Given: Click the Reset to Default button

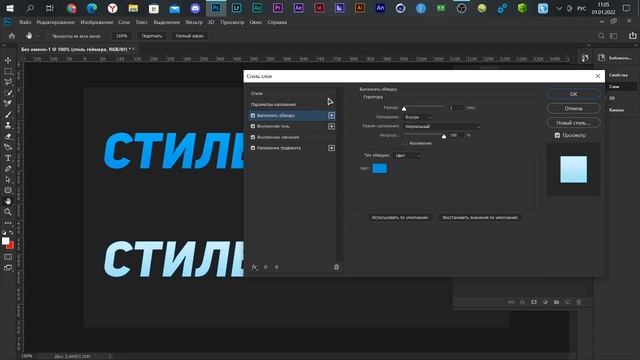Looking at the screenshot, I should (x=480, y=218).
